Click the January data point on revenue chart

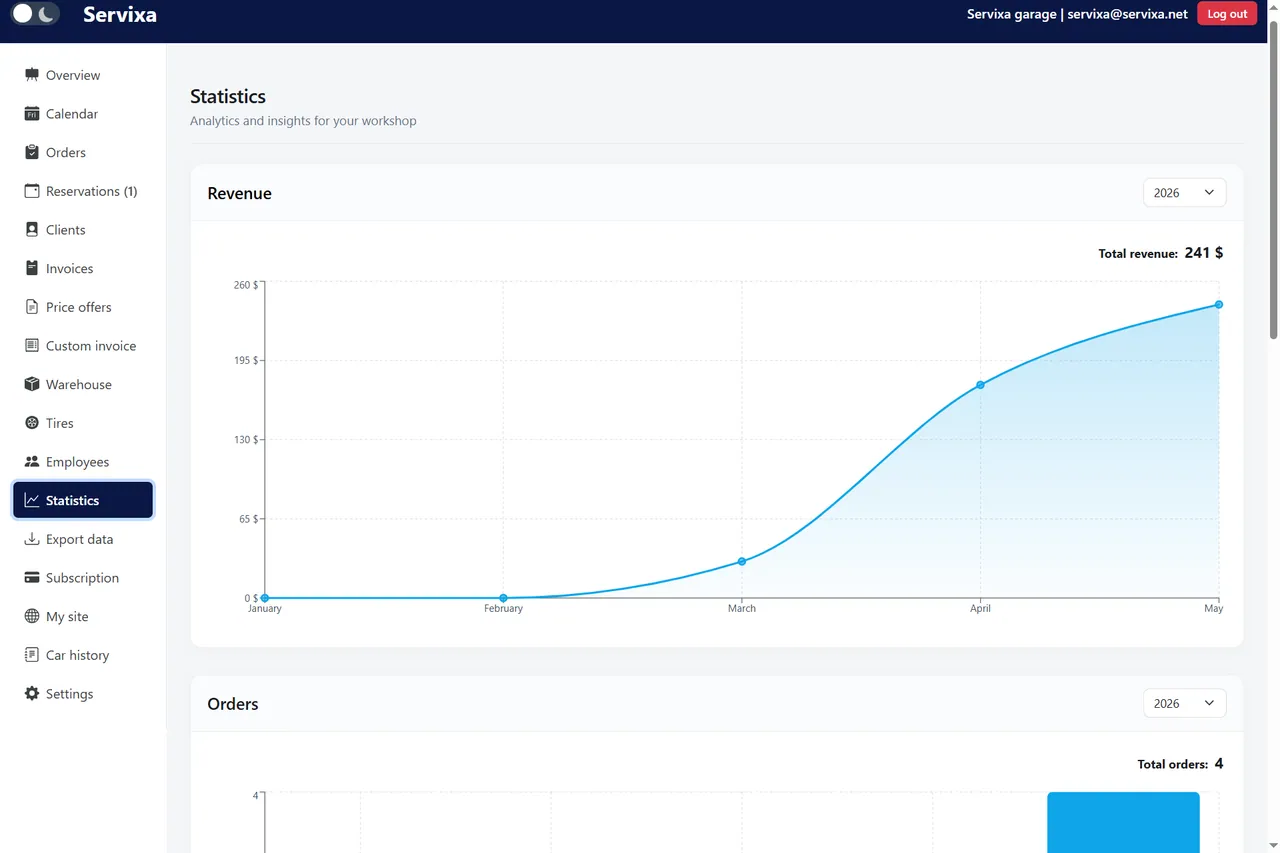point(265,598)
